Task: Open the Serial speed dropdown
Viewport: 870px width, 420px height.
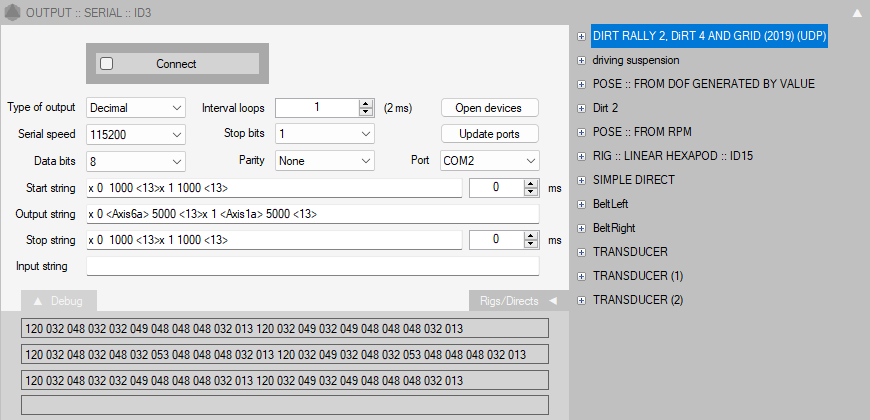Action: [136, 134]
